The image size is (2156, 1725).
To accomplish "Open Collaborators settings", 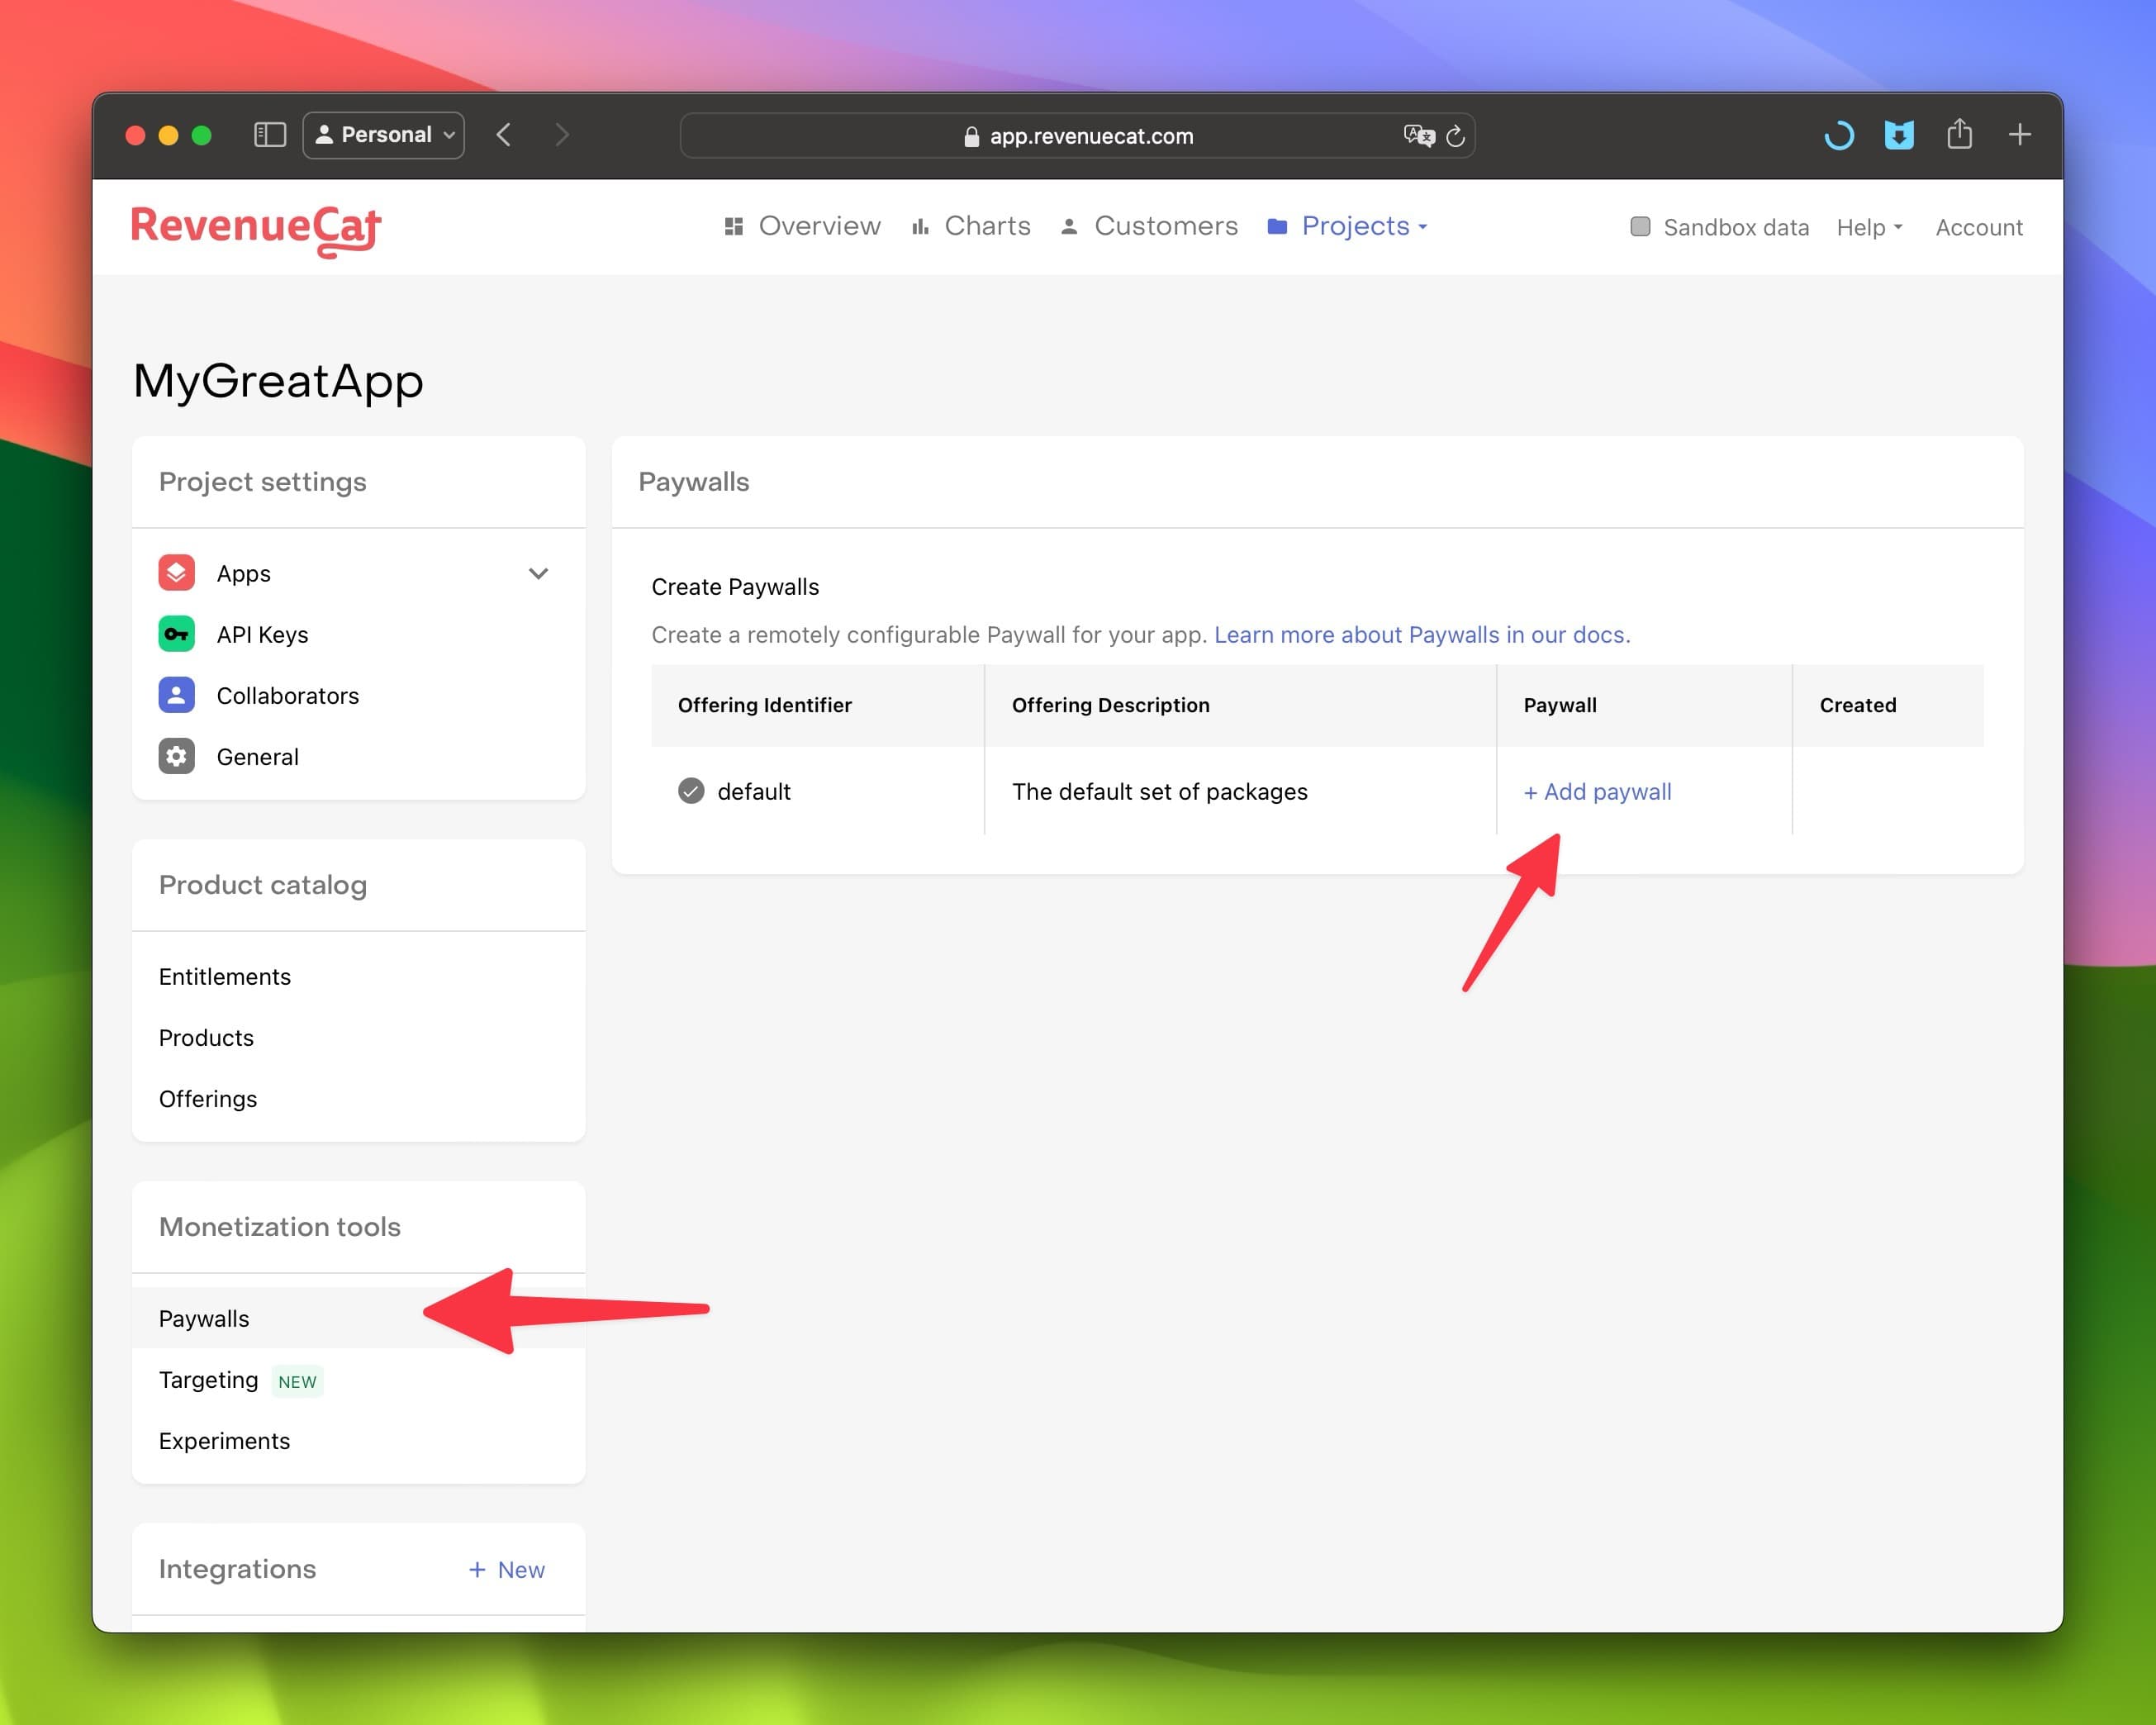I will click(358, 695).
